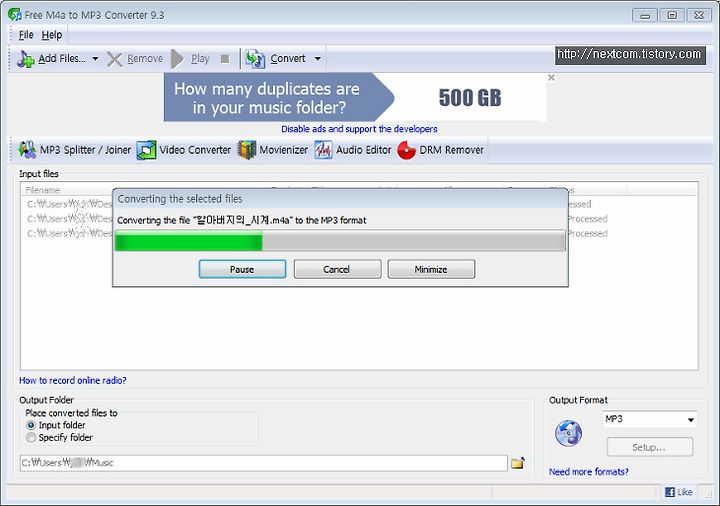This screenshot has height=506, width=720.
Task: Open the MP3 output format dropdown
Action: [649, 419]
